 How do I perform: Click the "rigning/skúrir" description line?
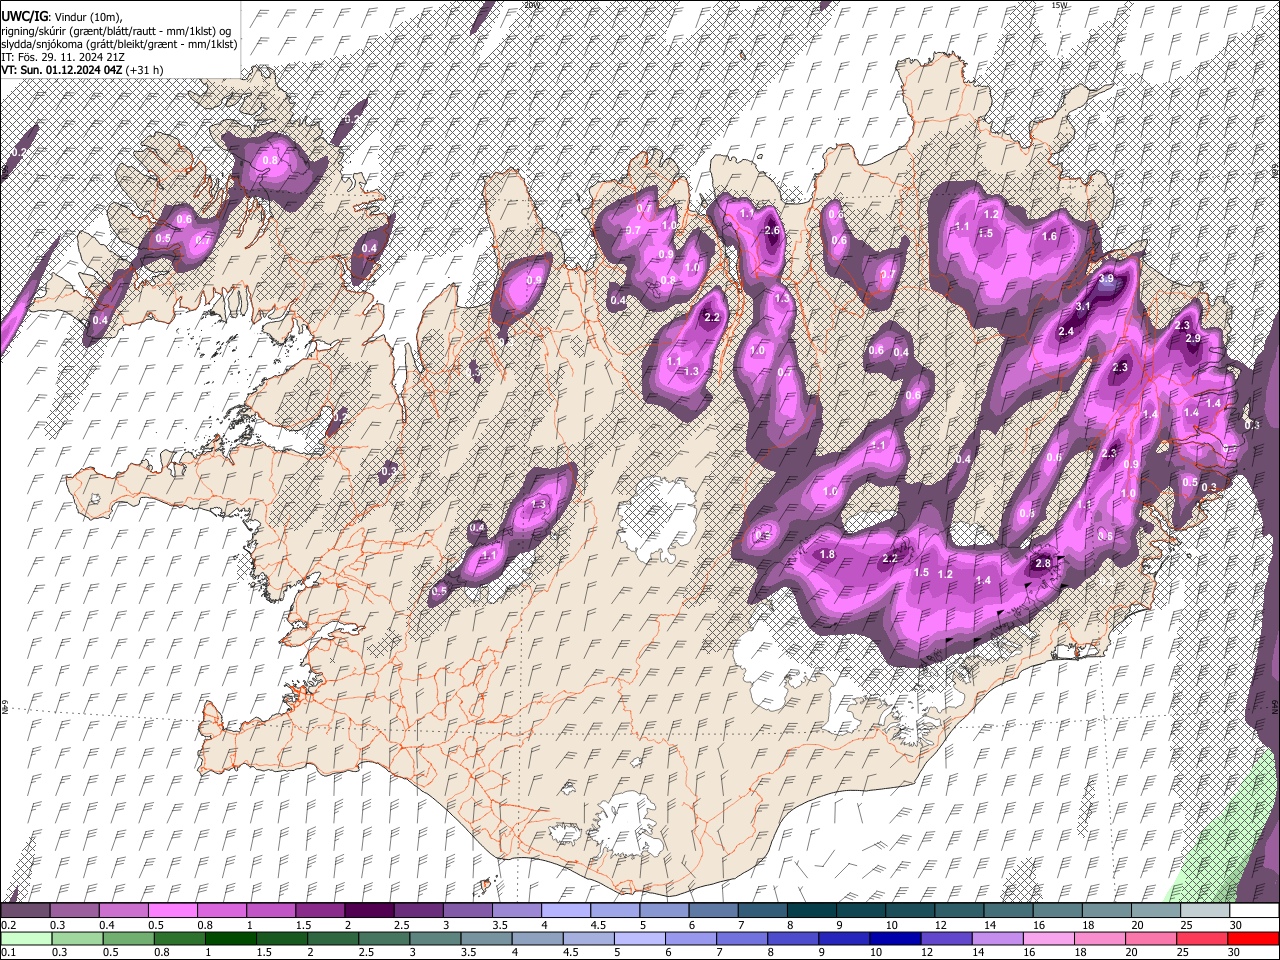[116, 31]
